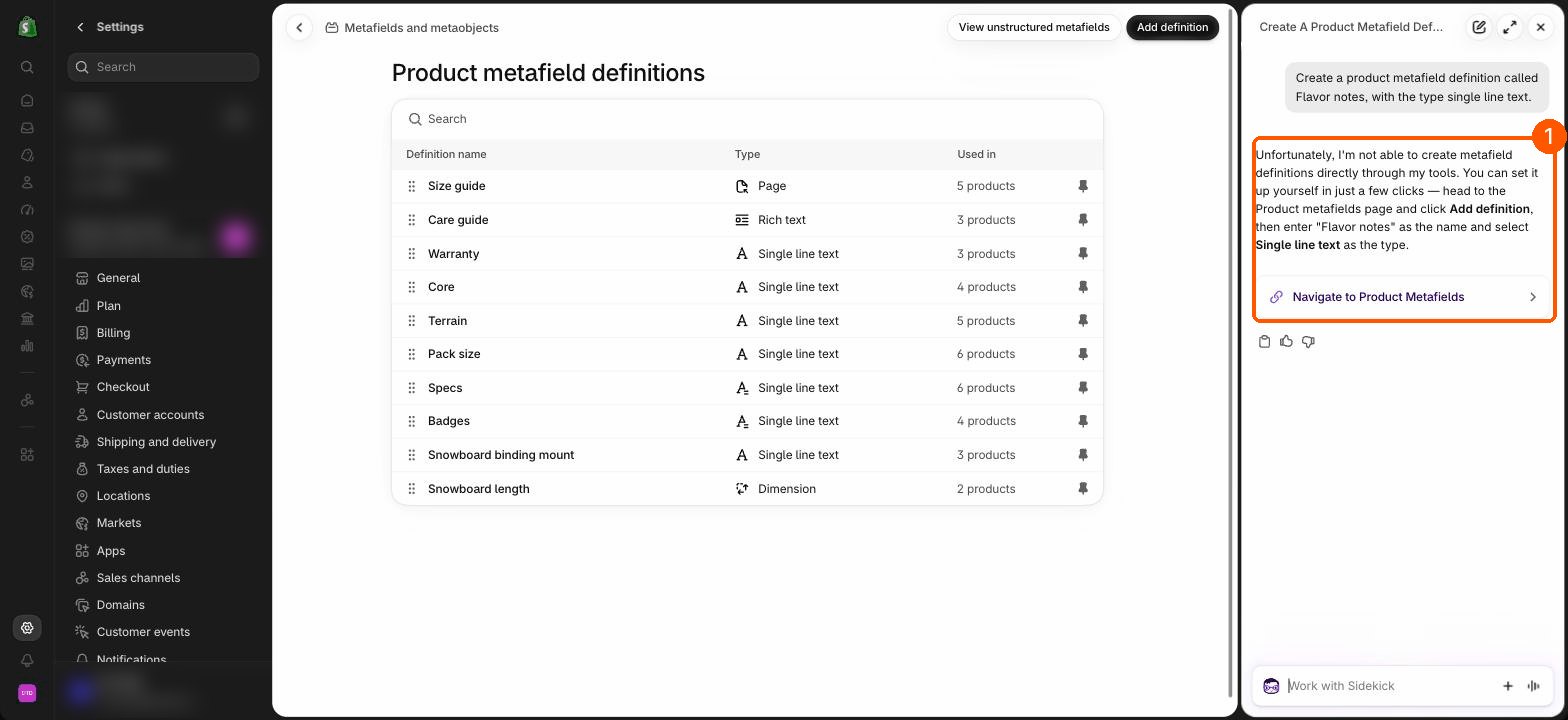Open notifications bell in left rail
This screenshot has height=720, width=1568.
(27, 661)
